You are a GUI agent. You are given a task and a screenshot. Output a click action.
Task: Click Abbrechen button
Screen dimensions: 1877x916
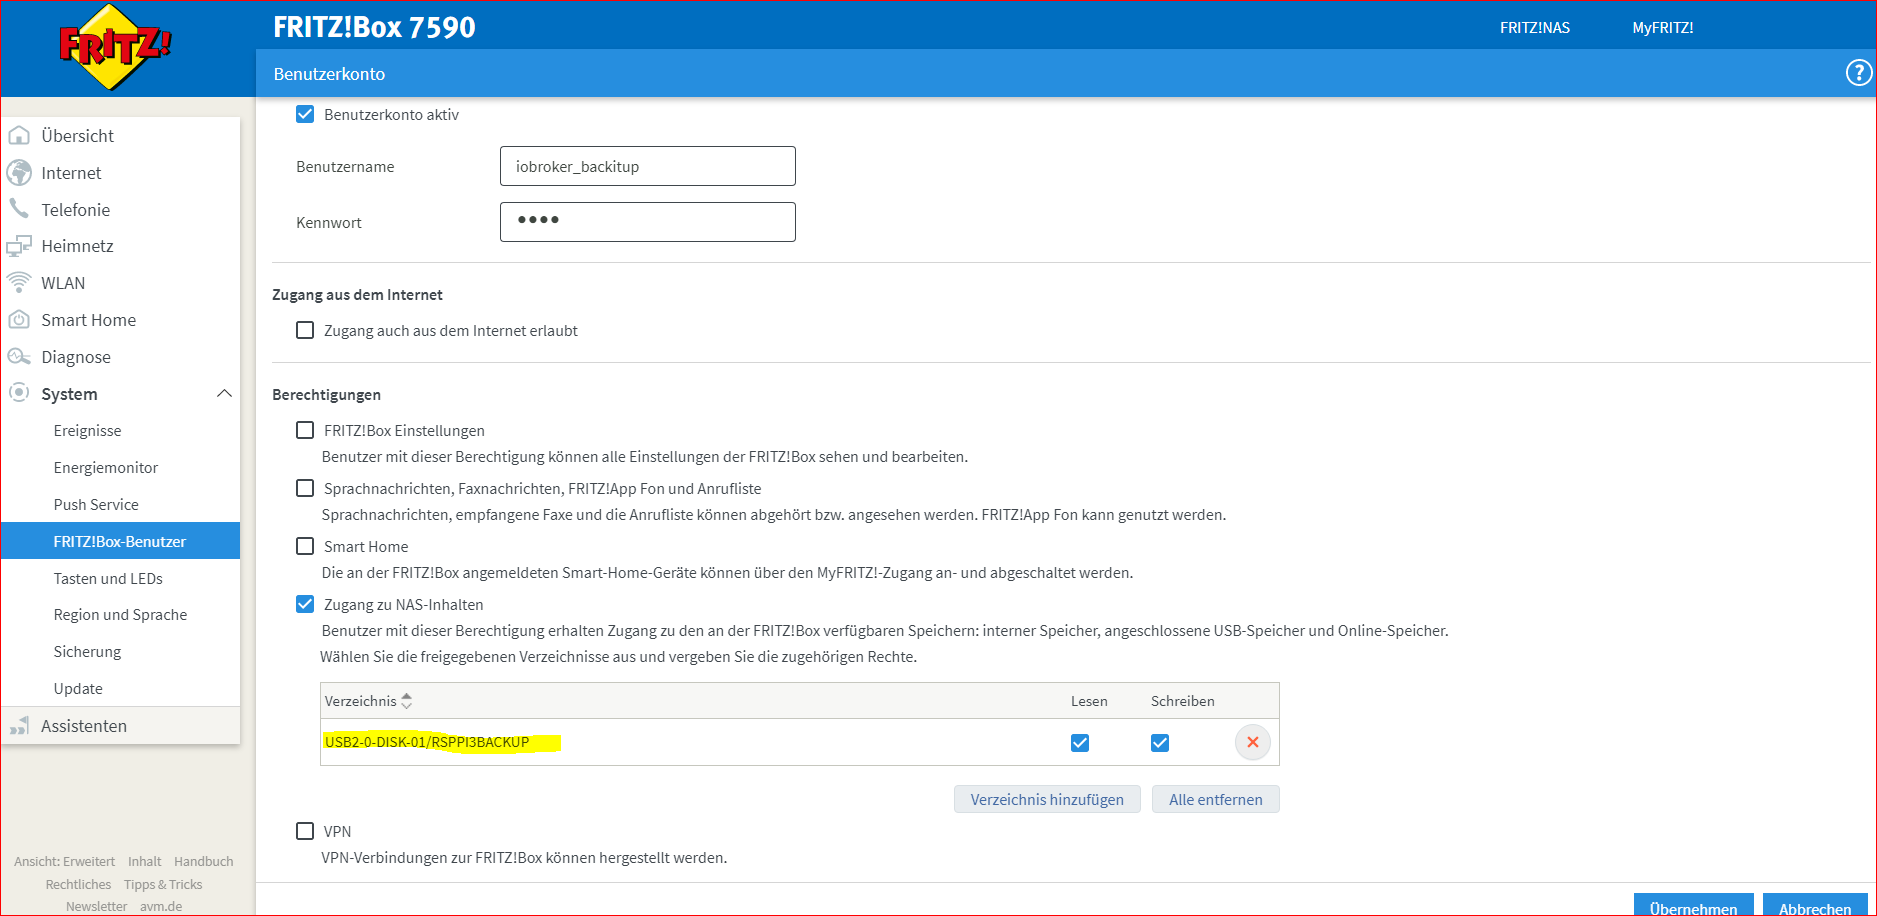1815,906
